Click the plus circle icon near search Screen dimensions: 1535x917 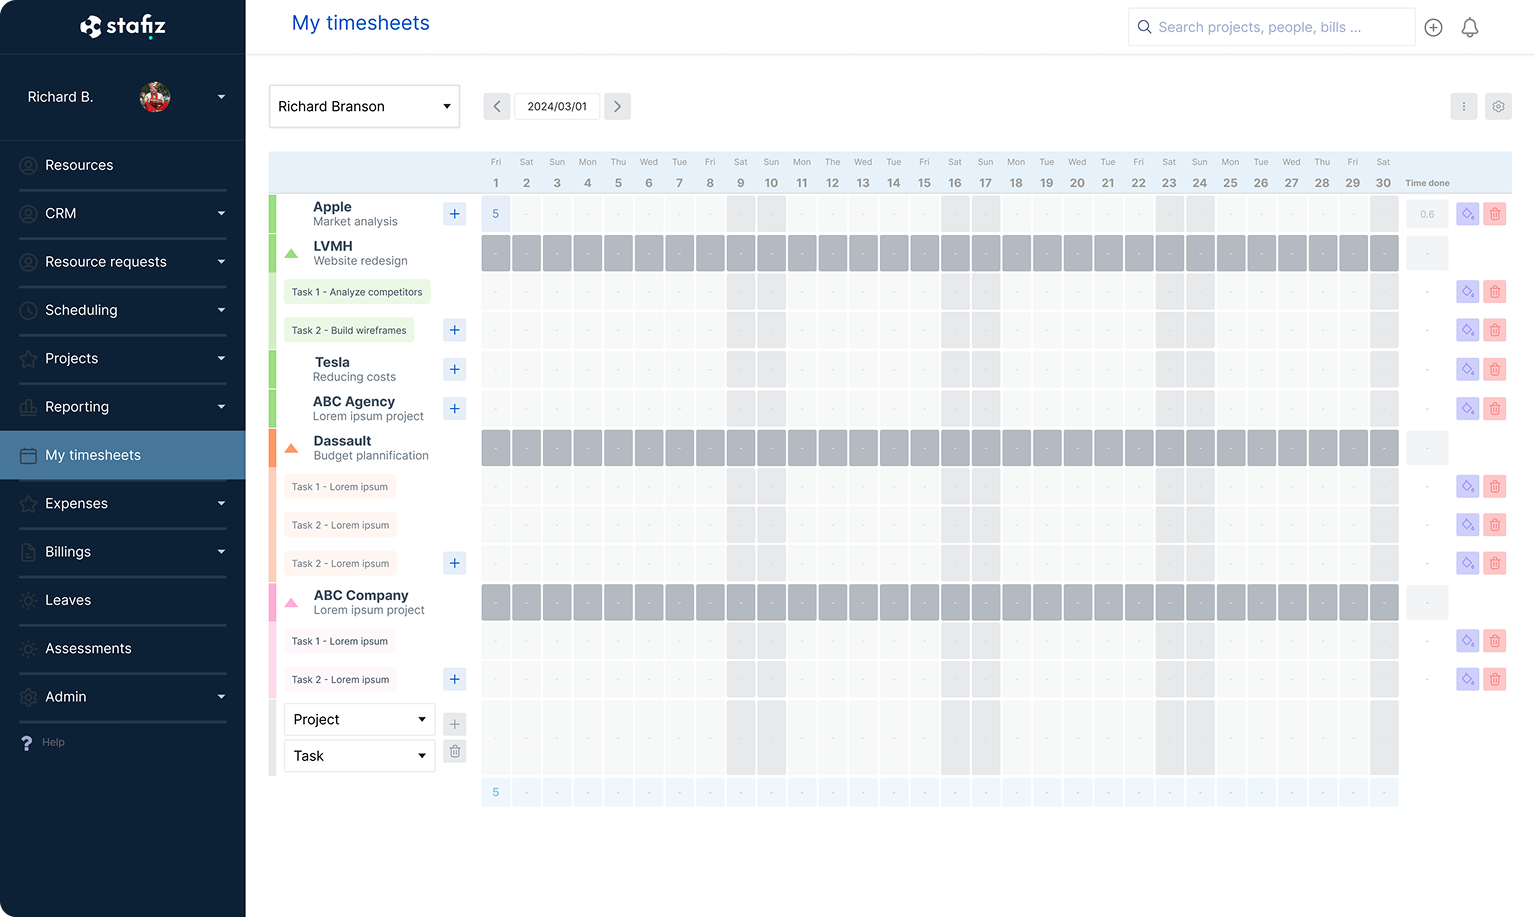click(1433, 28)
